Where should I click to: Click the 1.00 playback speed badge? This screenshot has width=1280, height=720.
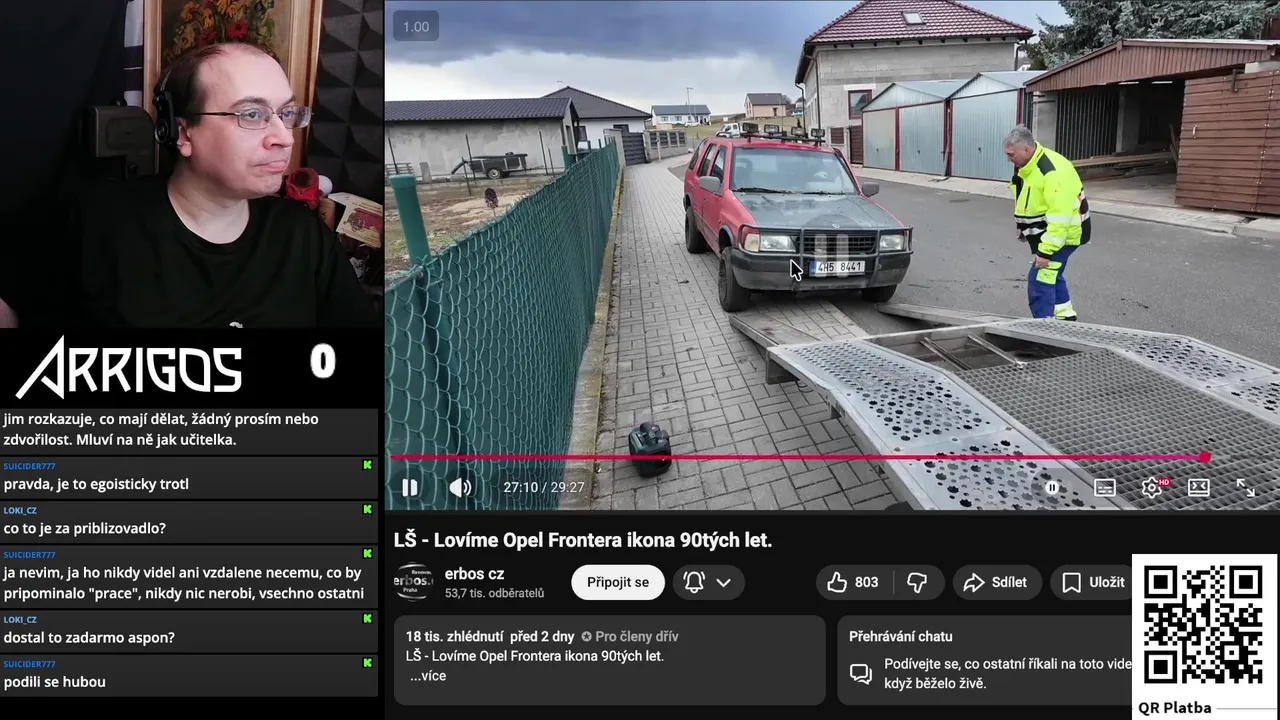[416, 27]
